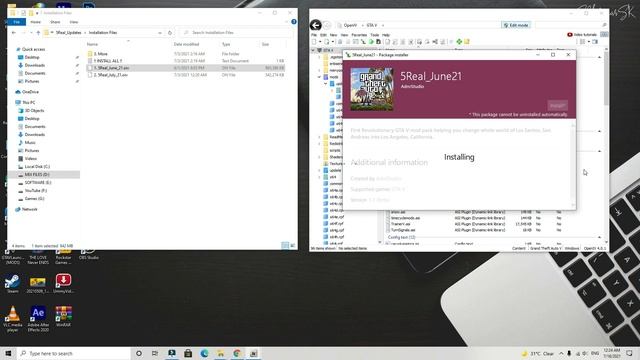Open recent locations dropdown in Explorer
This screenshot has width=640, height=360.
tap(31, 32)
